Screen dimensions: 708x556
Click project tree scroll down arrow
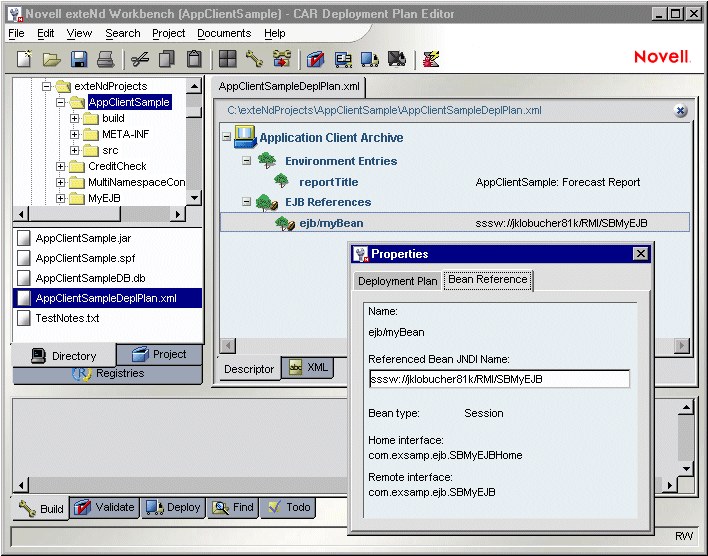click(x=194, y=198)
